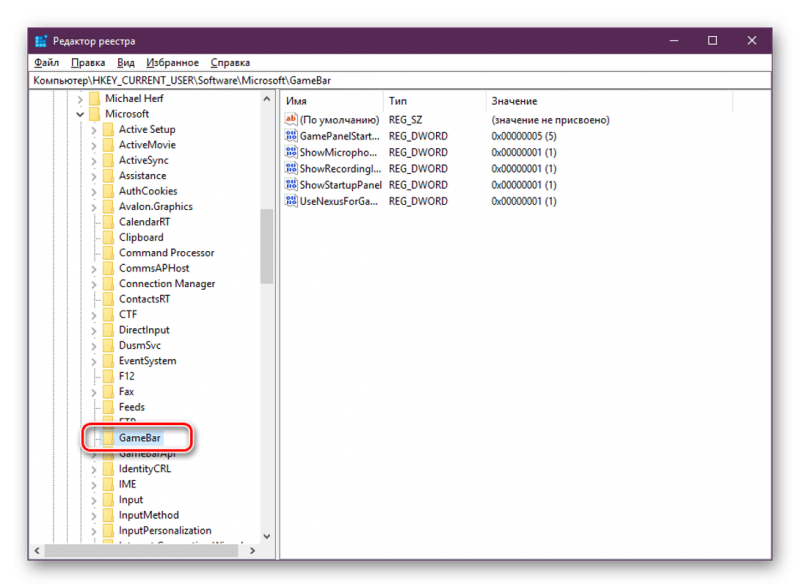Click the Active Setup folder icon
Viewport: 800px width, 588px height.
click(x=108, y=130)
